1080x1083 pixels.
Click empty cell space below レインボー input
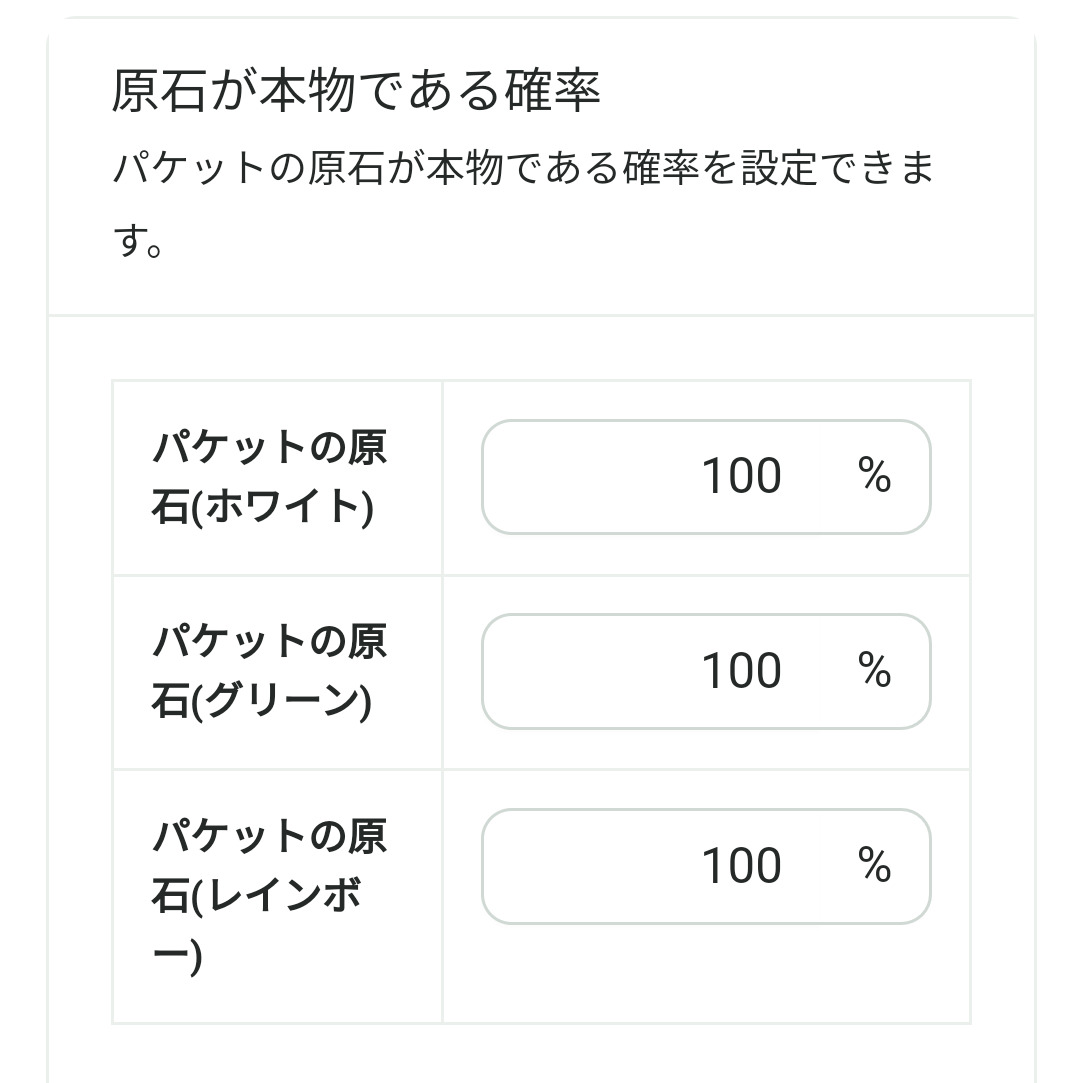tap(706, 975)
